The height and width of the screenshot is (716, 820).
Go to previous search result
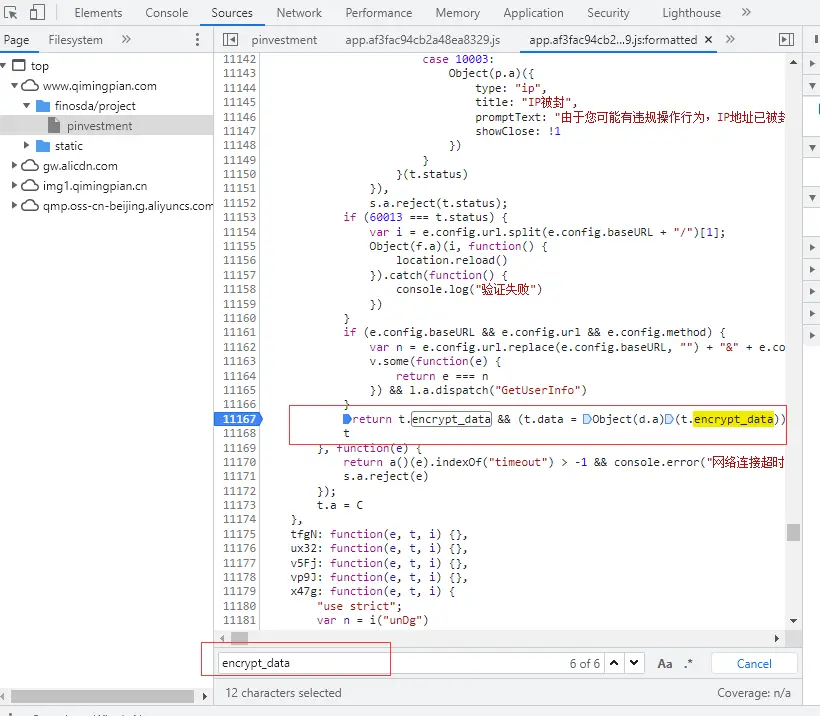pyautogui.click(x=614, y=663)
